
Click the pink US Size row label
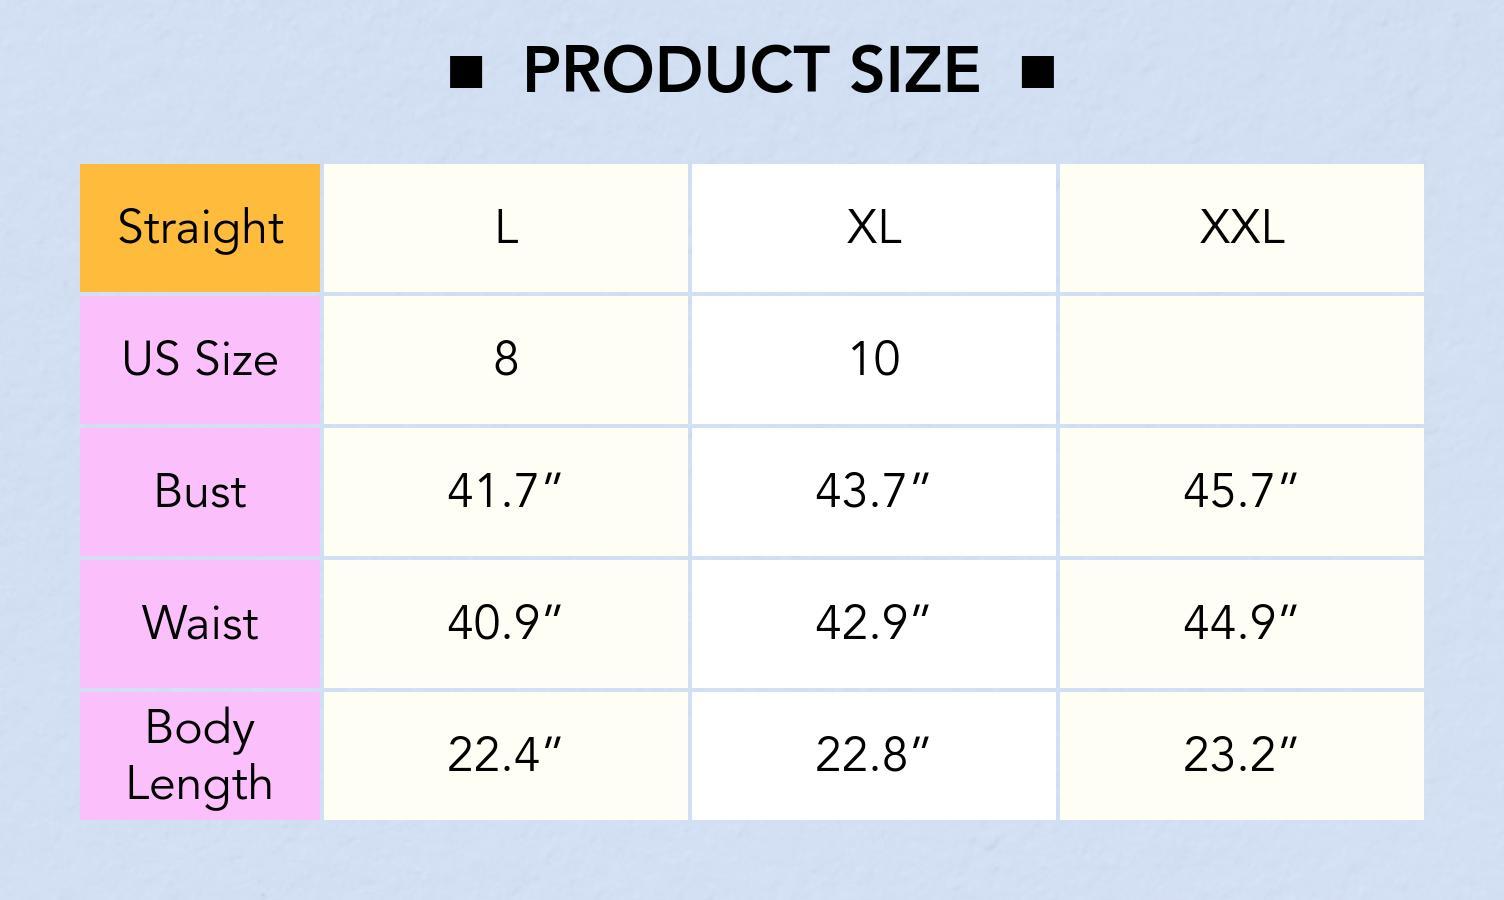tap(200, 359)
